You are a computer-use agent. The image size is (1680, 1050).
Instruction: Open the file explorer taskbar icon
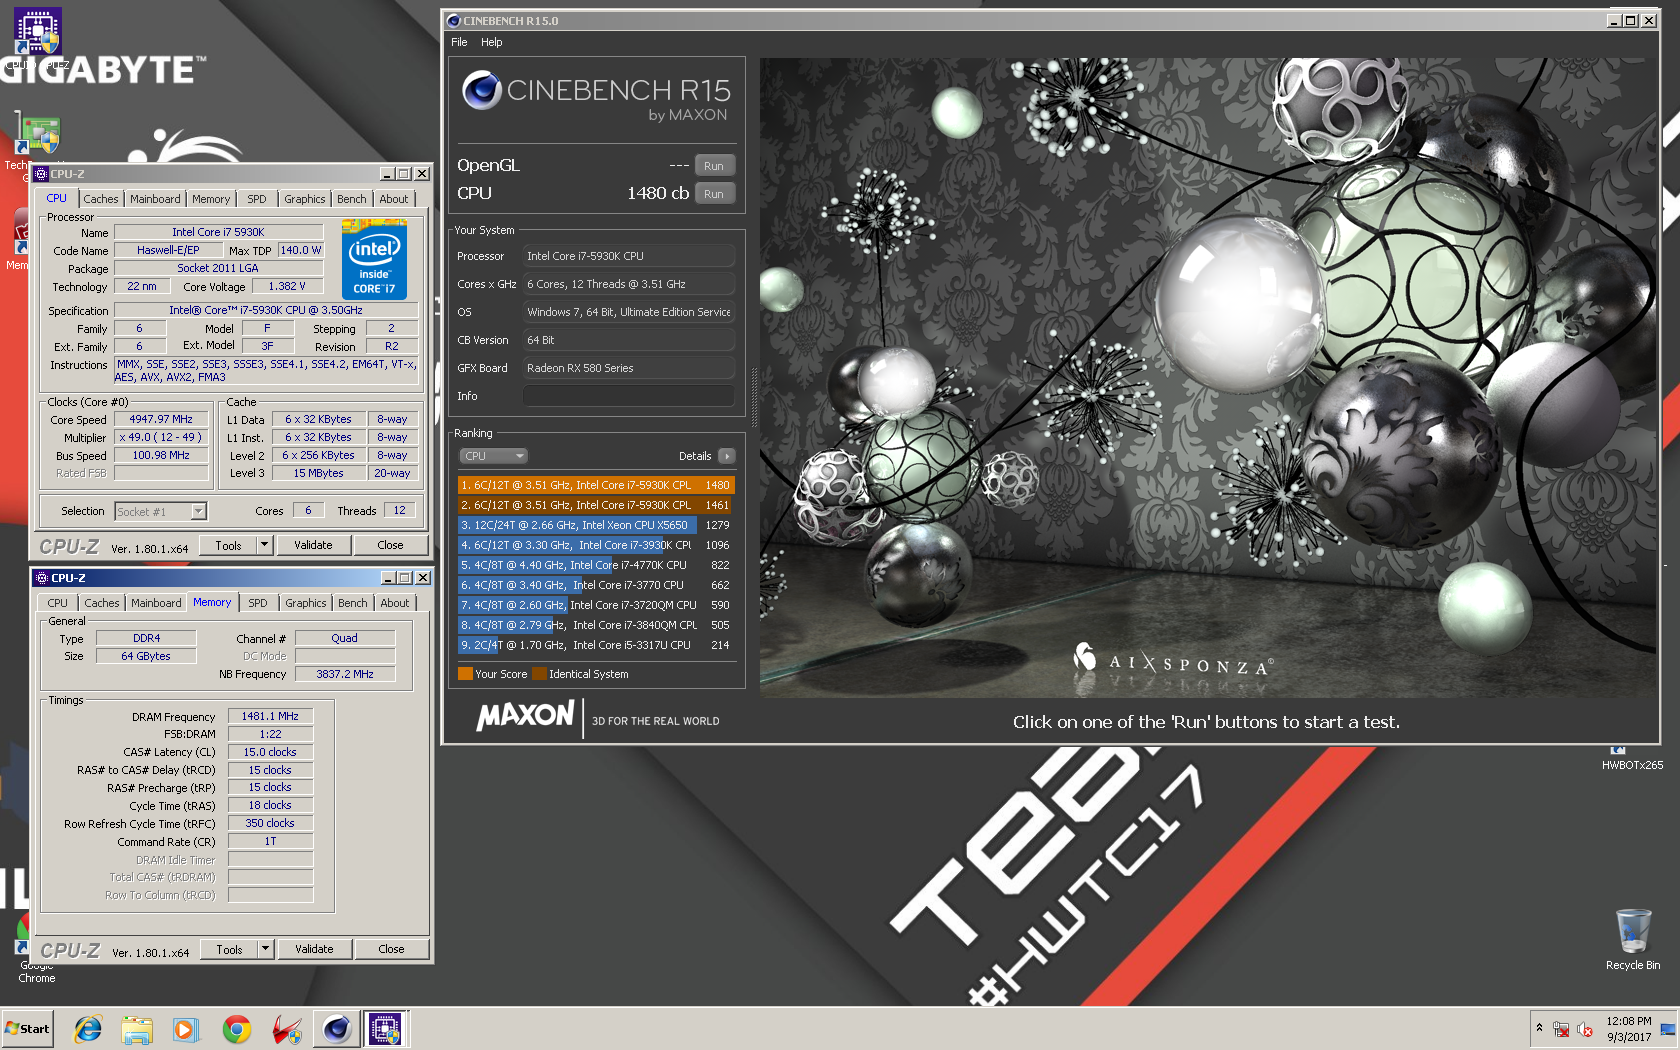[x=137, y=1028]
